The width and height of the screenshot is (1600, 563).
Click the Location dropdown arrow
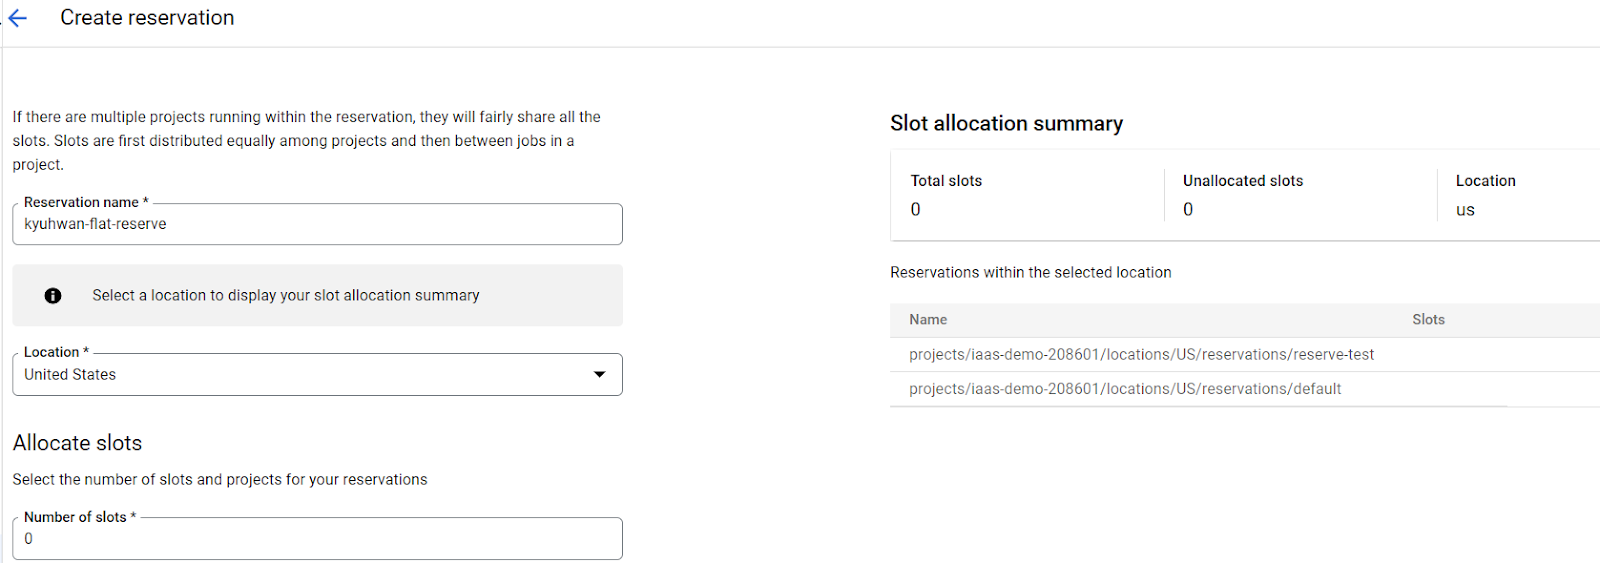click(599, 374)
